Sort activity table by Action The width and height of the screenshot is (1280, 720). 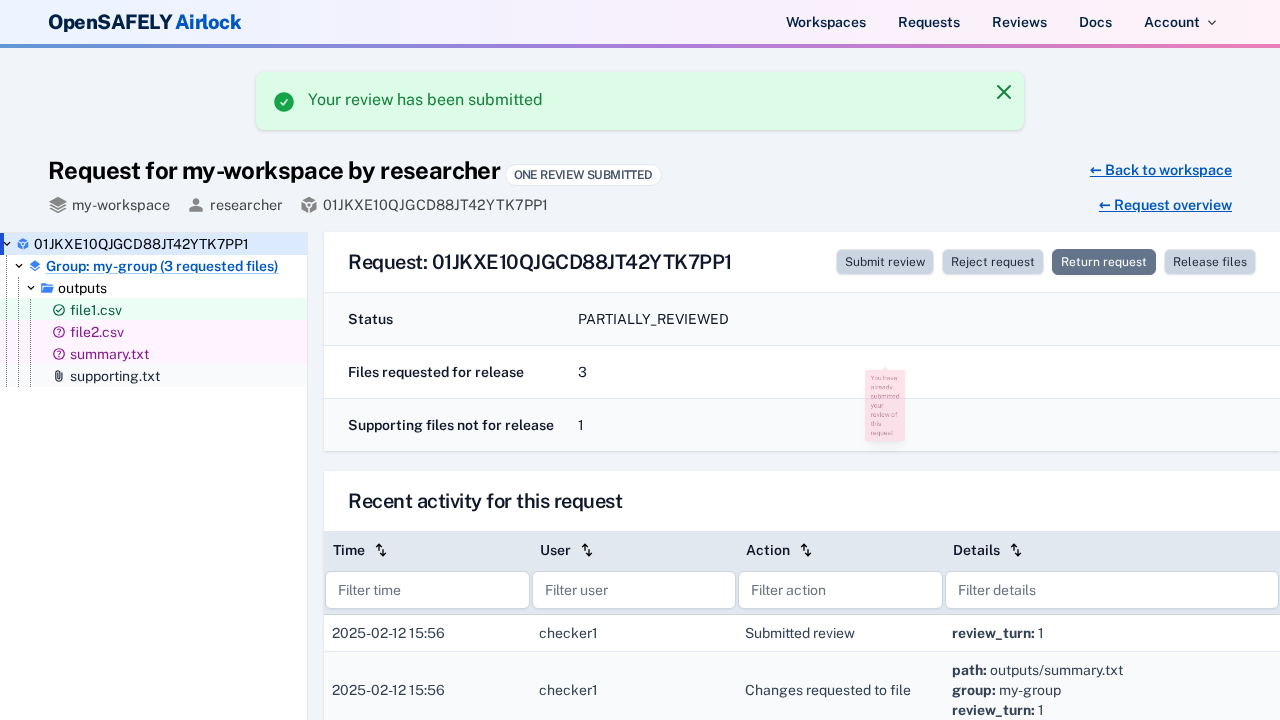pyautogui.click(x=806, y=550)
